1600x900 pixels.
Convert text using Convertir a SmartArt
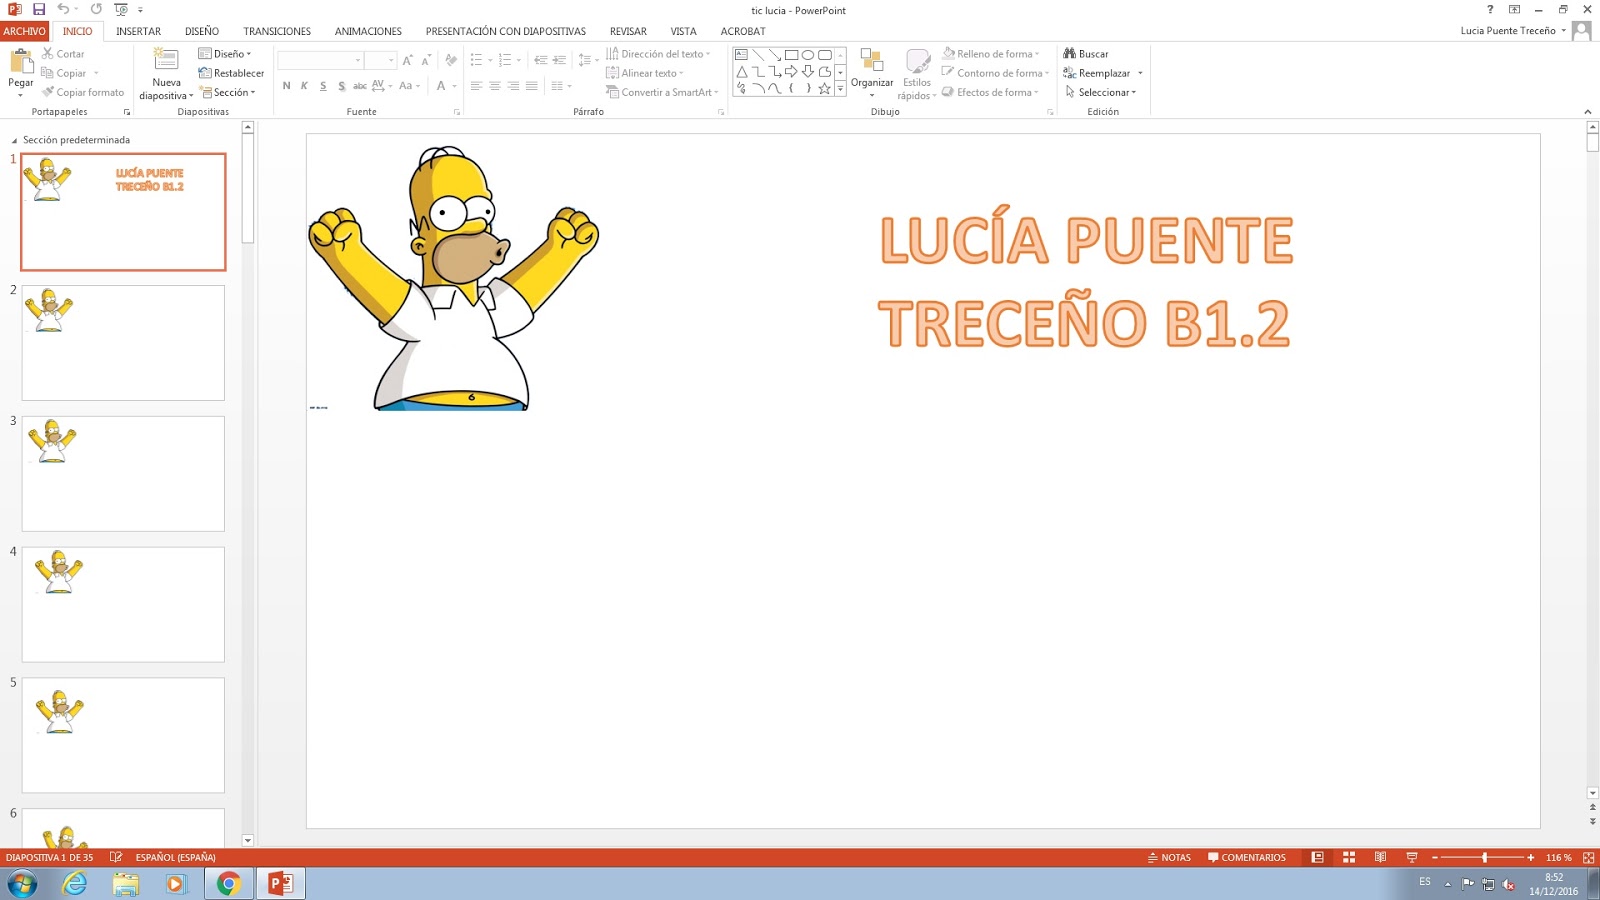click(662, 92)
